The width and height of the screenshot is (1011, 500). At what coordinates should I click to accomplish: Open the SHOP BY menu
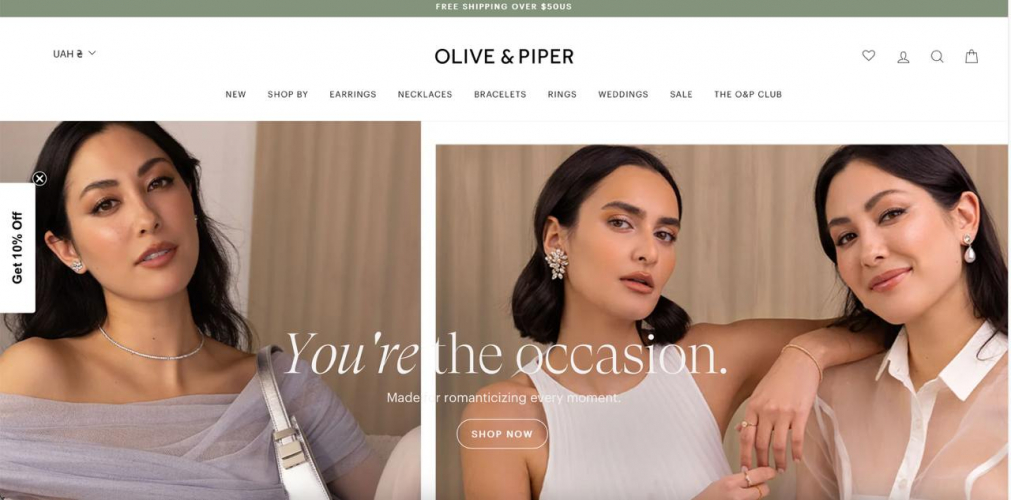pyautogui.click(x=288, y=94)
